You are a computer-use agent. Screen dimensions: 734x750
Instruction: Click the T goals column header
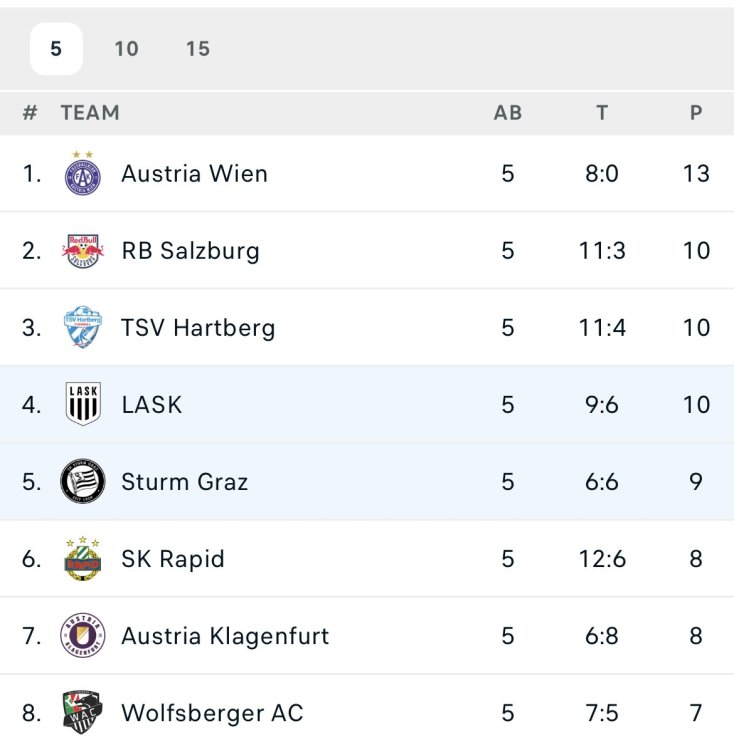tap(602, 113)
